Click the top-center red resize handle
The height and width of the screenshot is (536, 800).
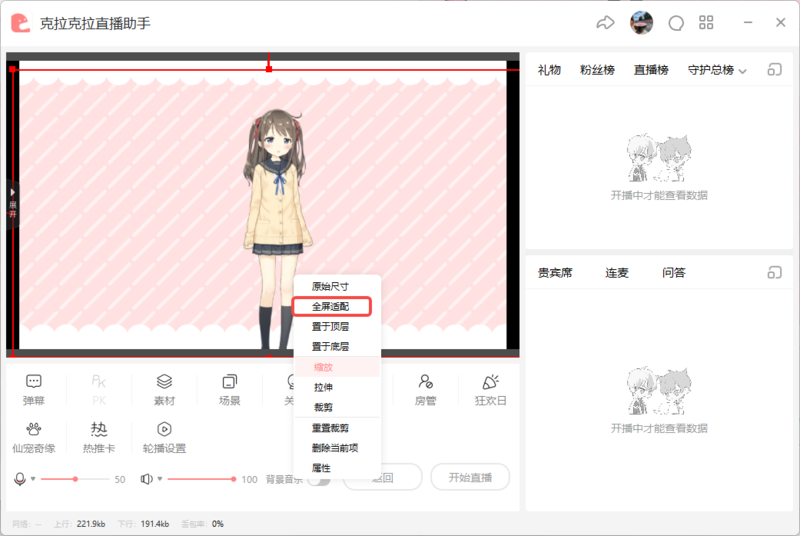click(269, 69)
